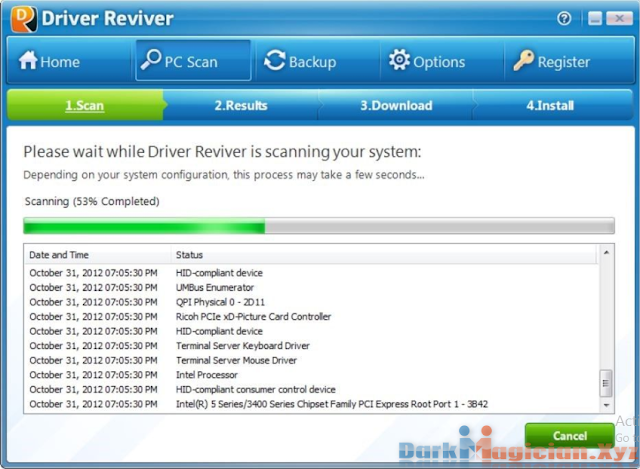Select QPI Physical 0 - 2D11 entry
This screenshot has height=469, width=640.
pos(311,302)
